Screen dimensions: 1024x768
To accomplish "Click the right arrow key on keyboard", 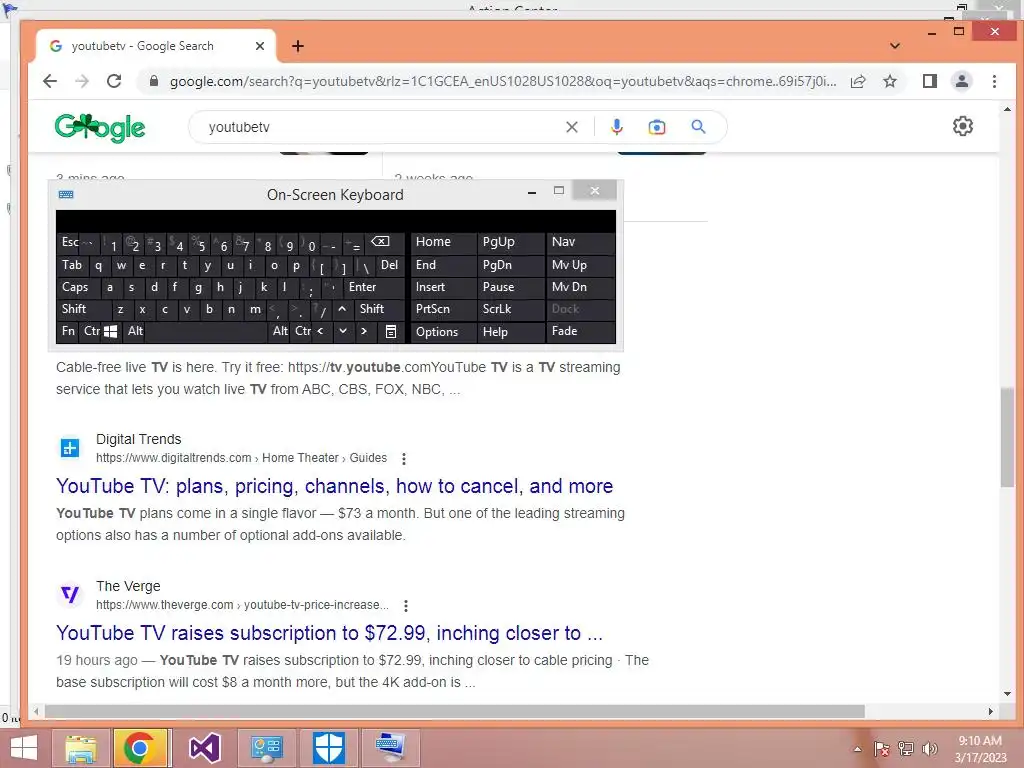I will (x=364, y=331).
